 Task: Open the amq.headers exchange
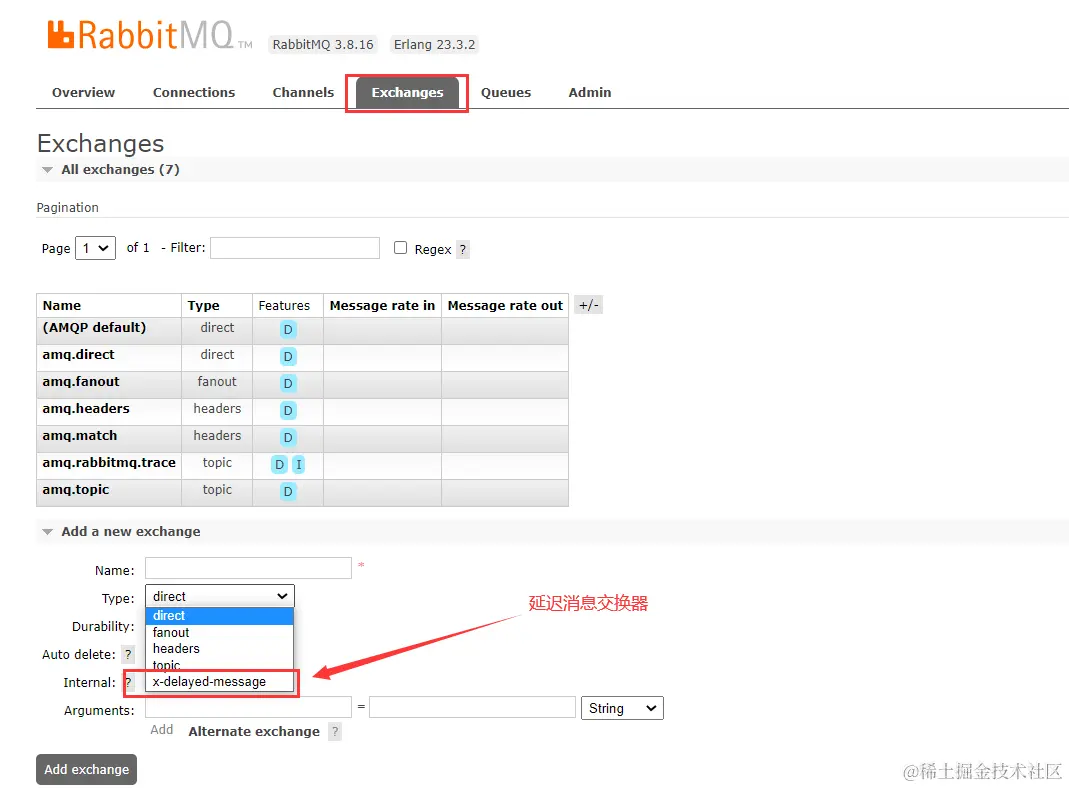point(86,408)
